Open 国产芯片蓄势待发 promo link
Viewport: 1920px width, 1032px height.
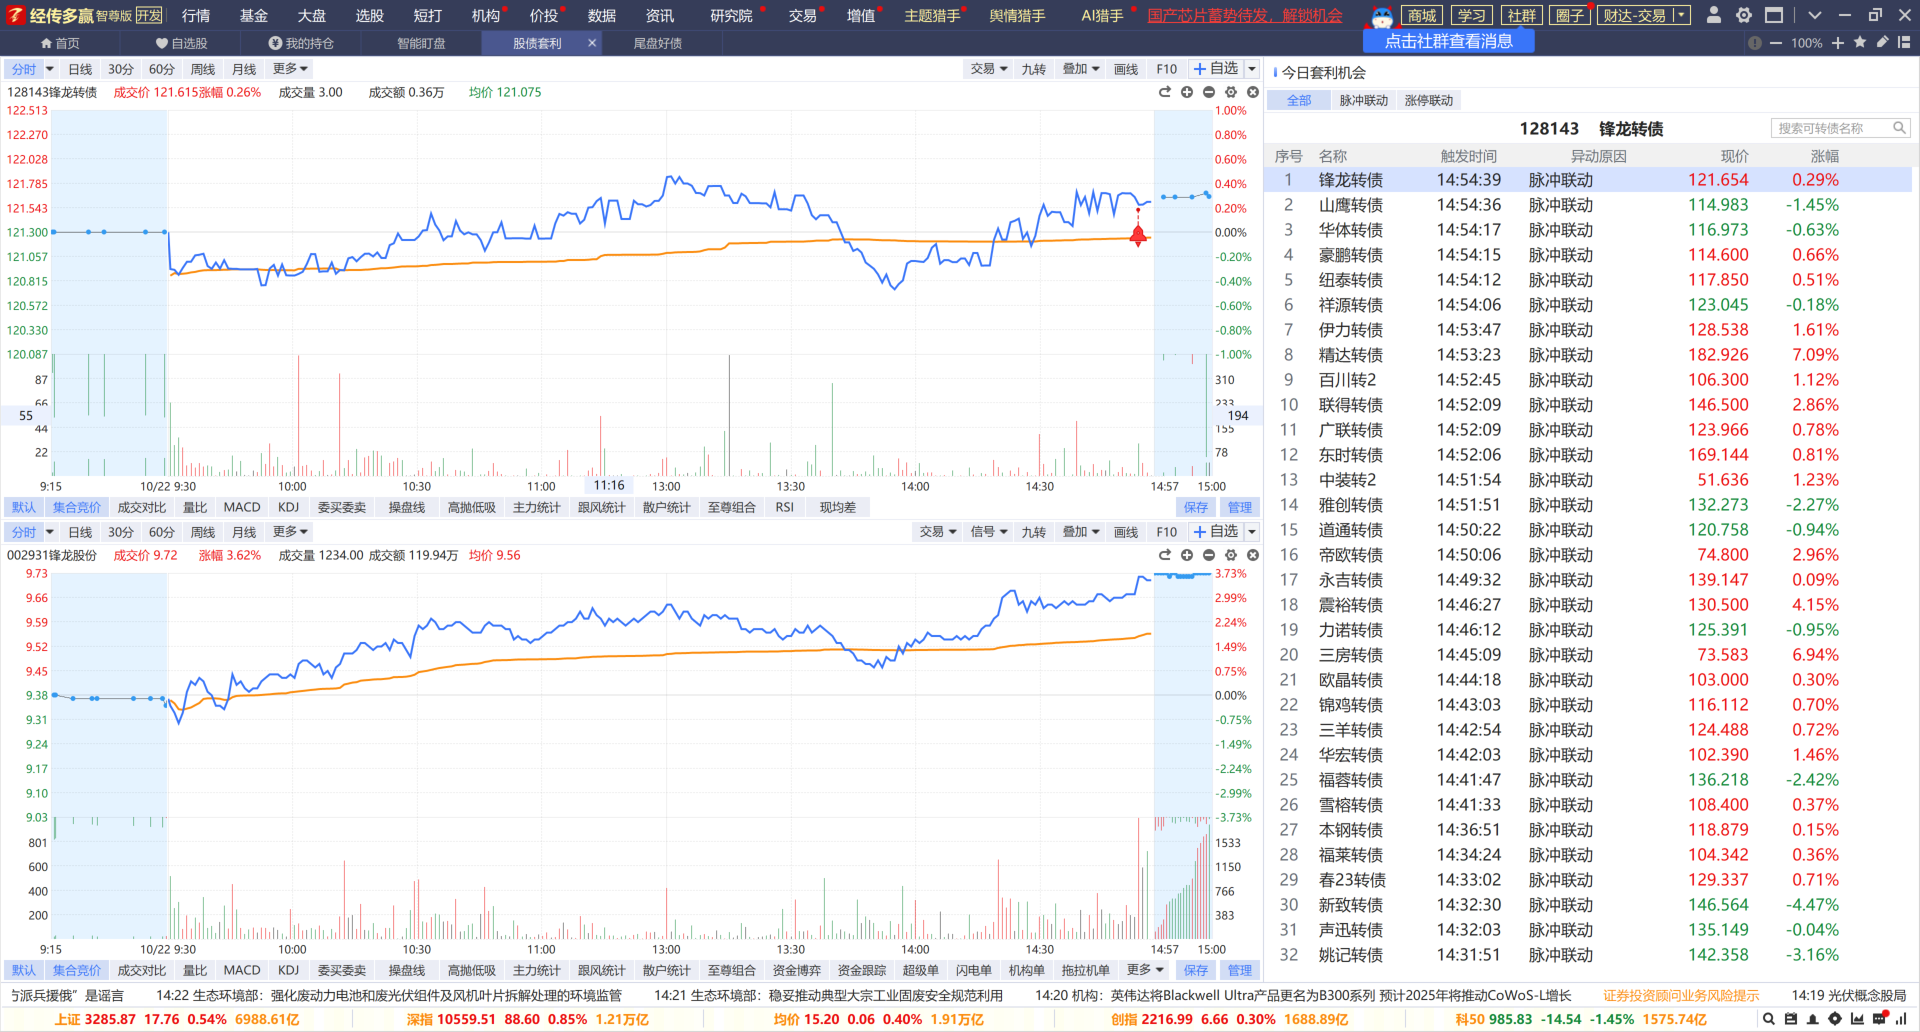pos(1245,15)
